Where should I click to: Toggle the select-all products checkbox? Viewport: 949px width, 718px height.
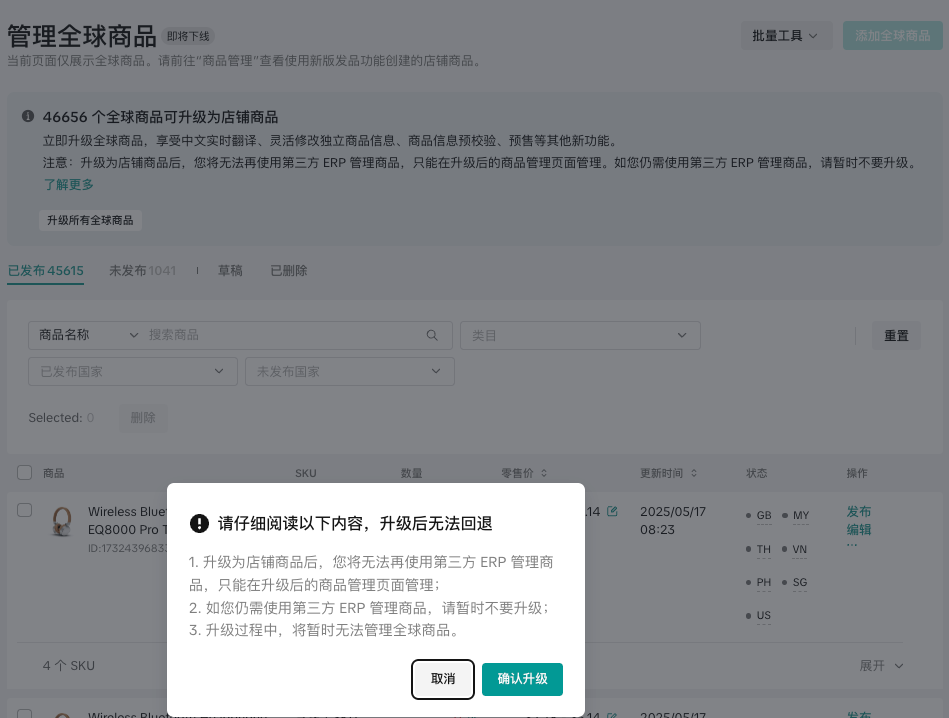click(x=25, y=473)
